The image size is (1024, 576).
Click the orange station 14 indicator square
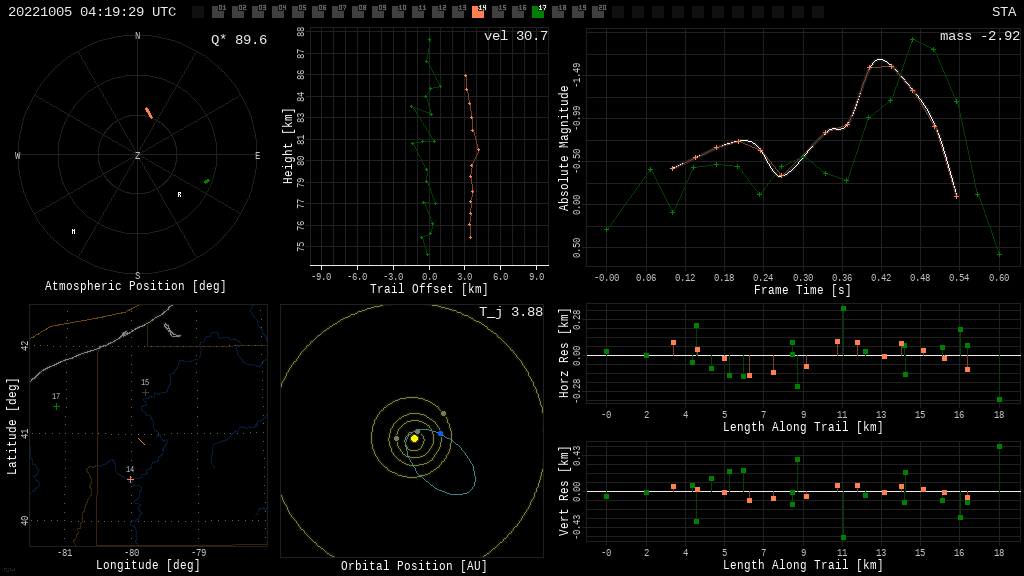coord(478,12)
